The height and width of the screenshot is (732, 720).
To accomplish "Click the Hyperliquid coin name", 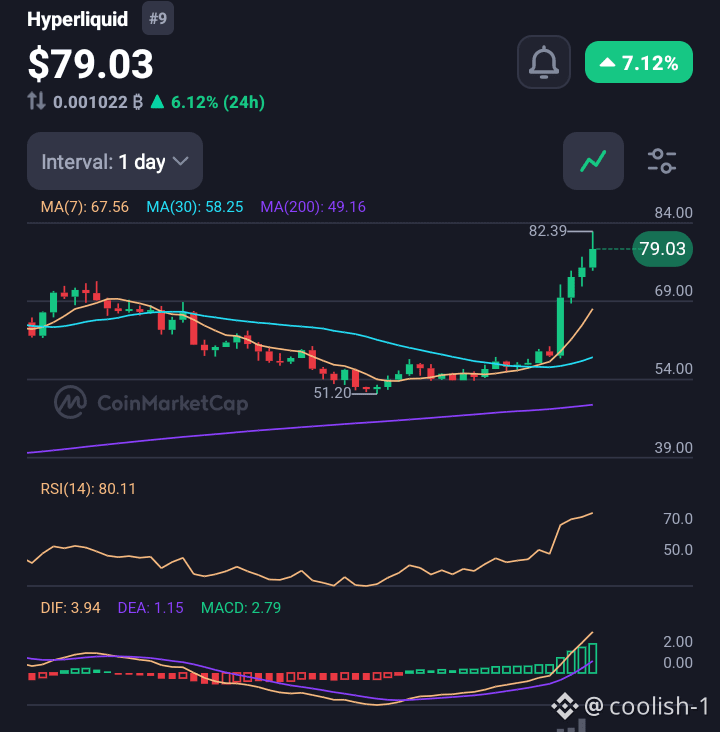I will point(78,20).
